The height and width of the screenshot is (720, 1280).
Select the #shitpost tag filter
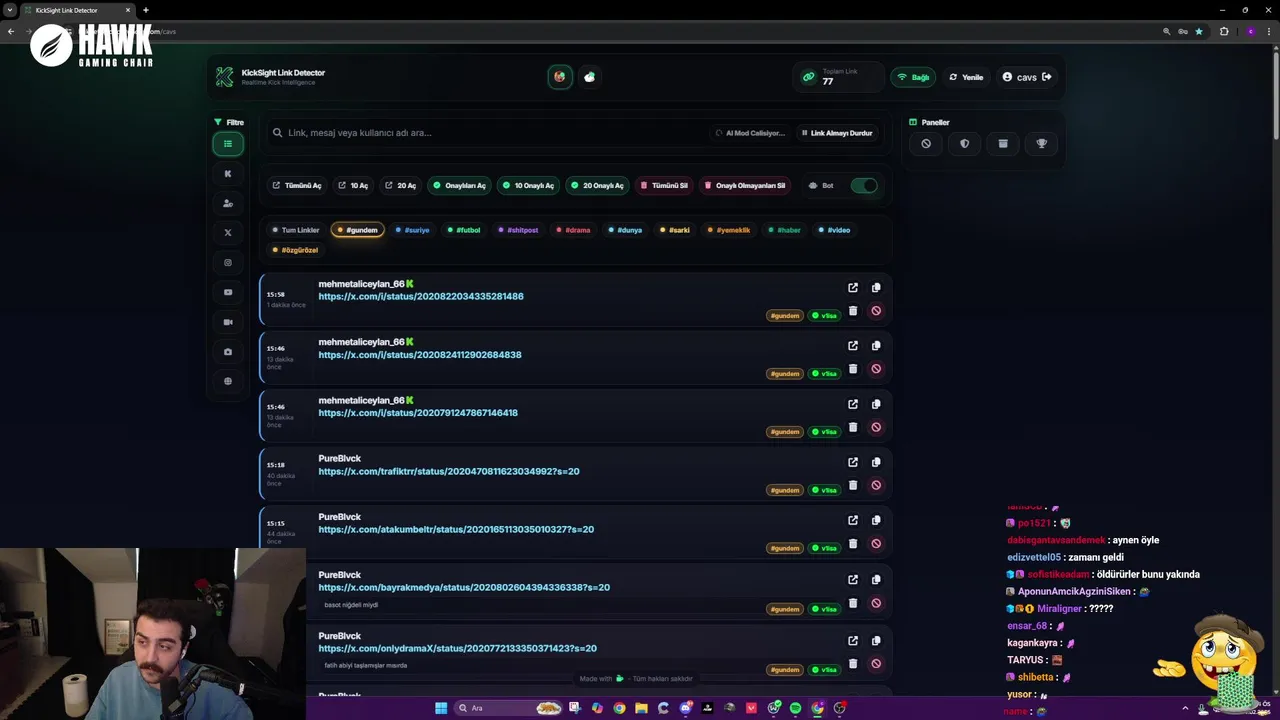(518, 230)
